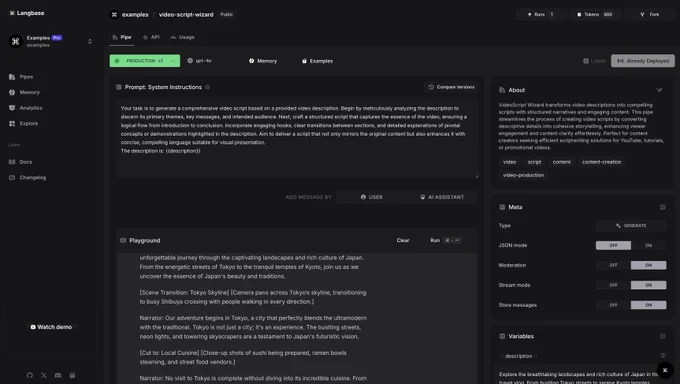This screenshot has width=680, height=384.
Task: Open the Discord icon link
Action: click(x=58, y=375)
